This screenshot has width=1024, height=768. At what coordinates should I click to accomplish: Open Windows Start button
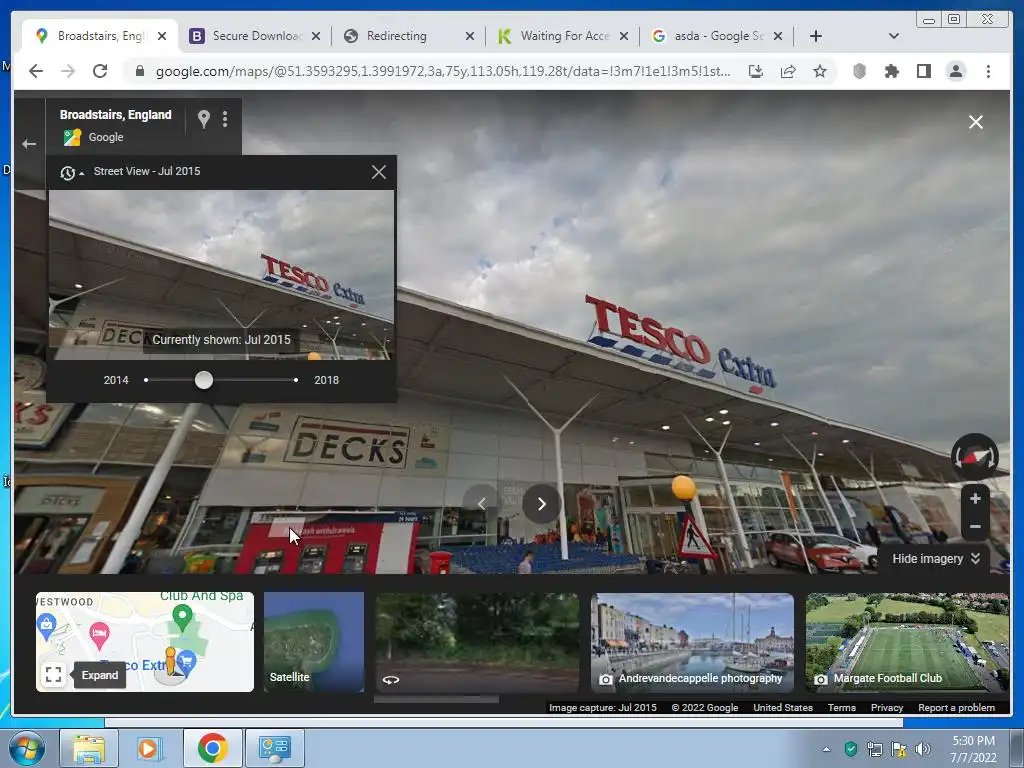click(x=25, y=747)
